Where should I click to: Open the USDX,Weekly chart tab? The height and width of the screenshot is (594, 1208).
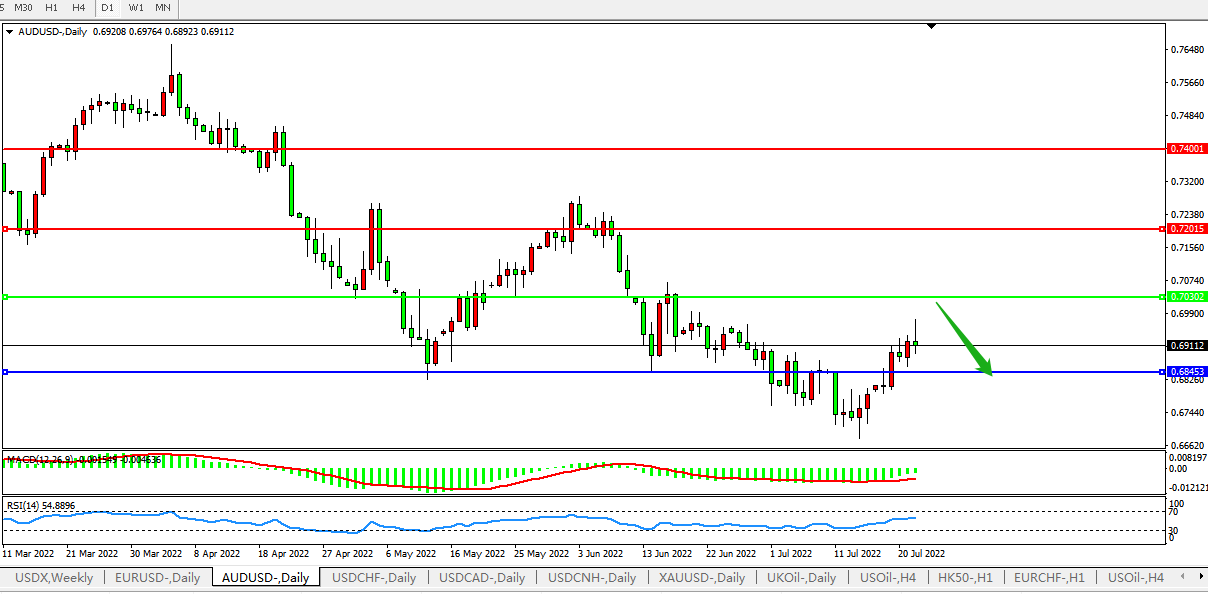pyautogui.click(x=52, y=578)
